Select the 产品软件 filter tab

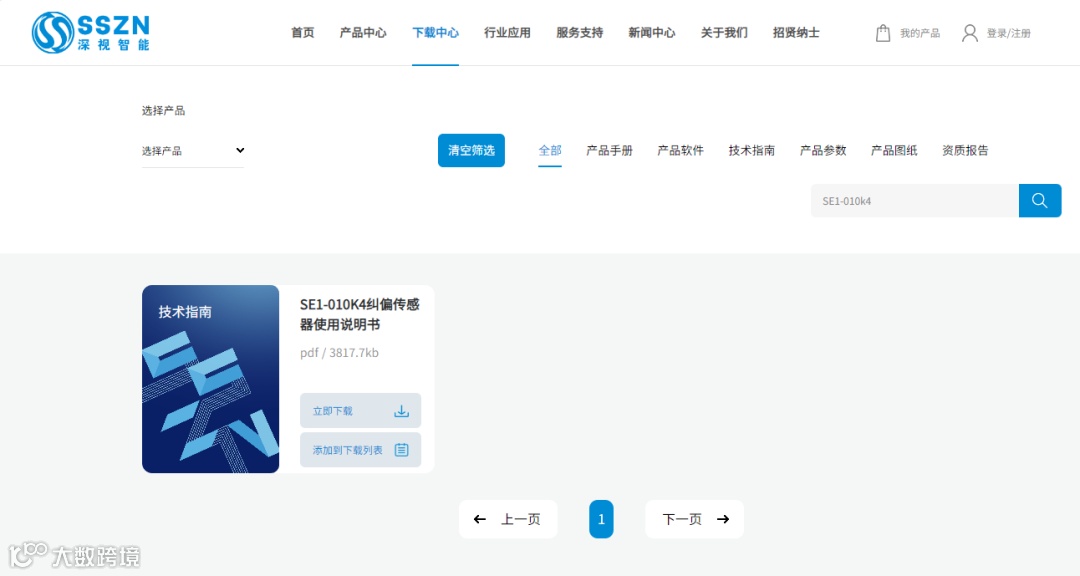[681, 150]
